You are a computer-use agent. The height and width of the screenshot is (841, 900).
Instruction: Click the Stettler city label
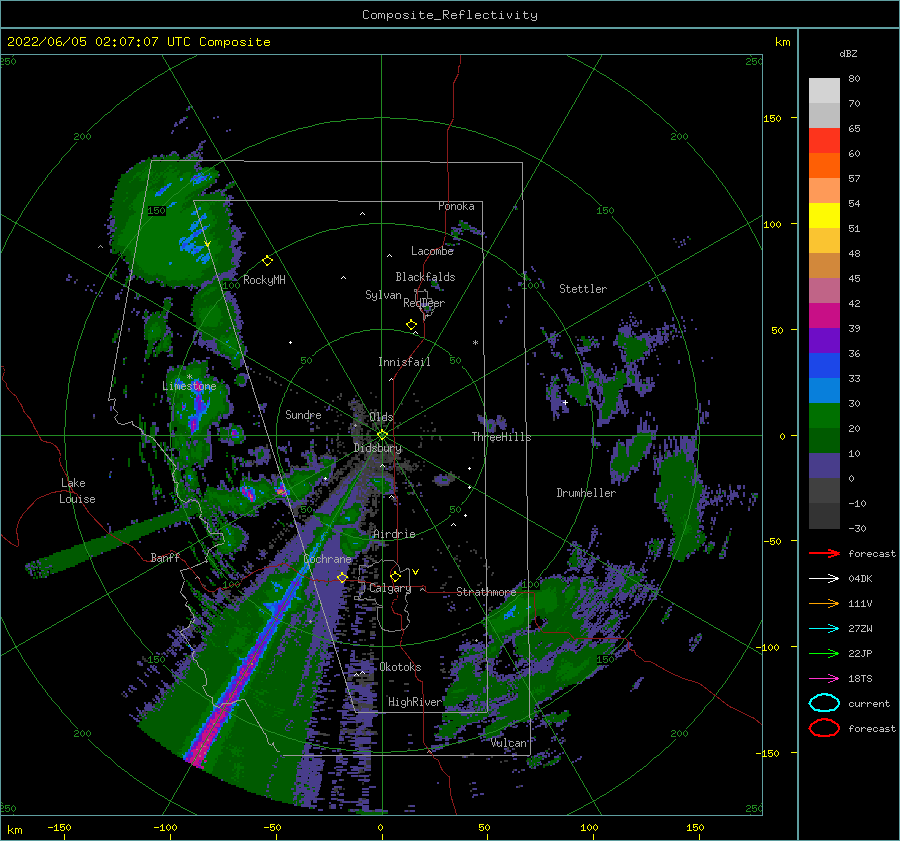click(x=583, y=289)
